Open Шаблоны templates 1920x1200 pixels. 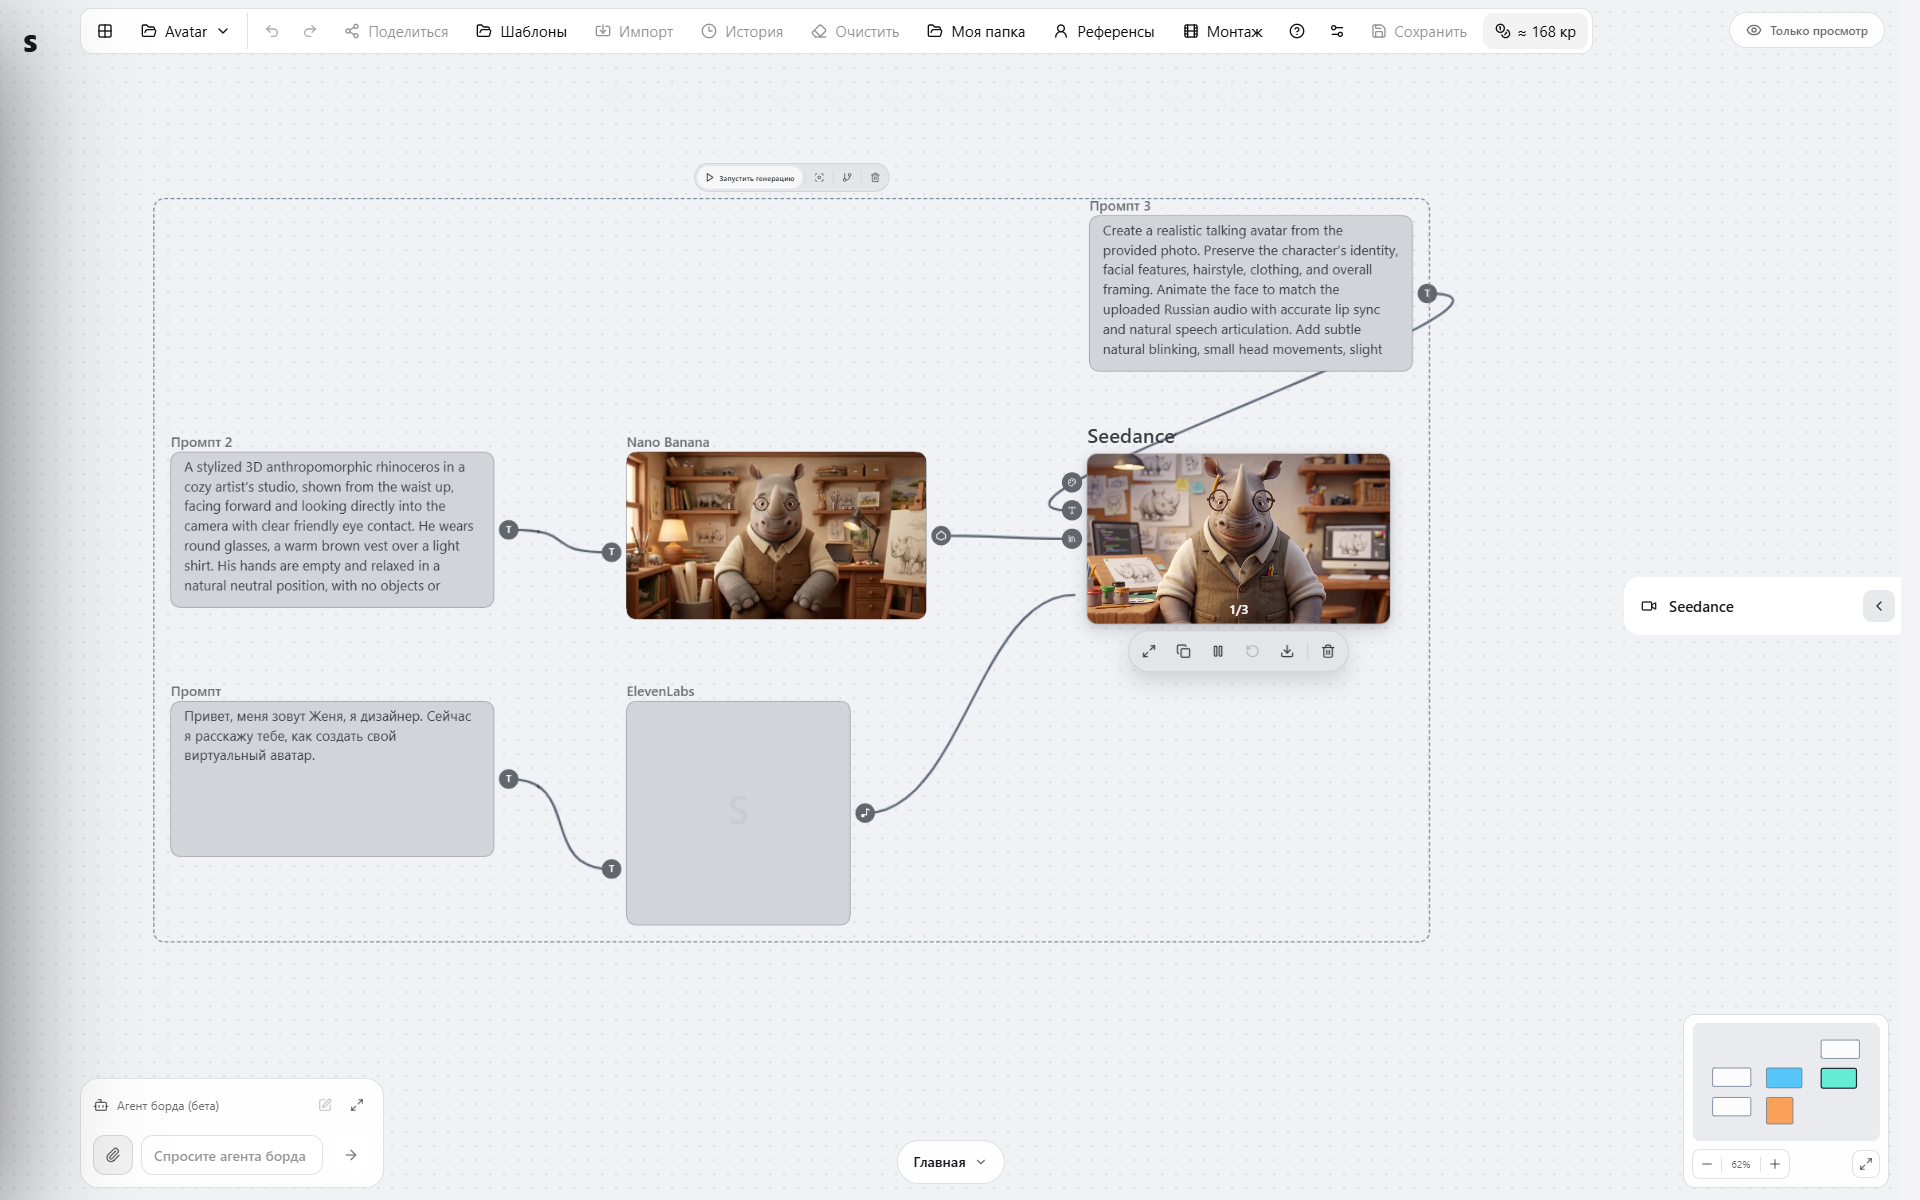[x=521, y=31]
